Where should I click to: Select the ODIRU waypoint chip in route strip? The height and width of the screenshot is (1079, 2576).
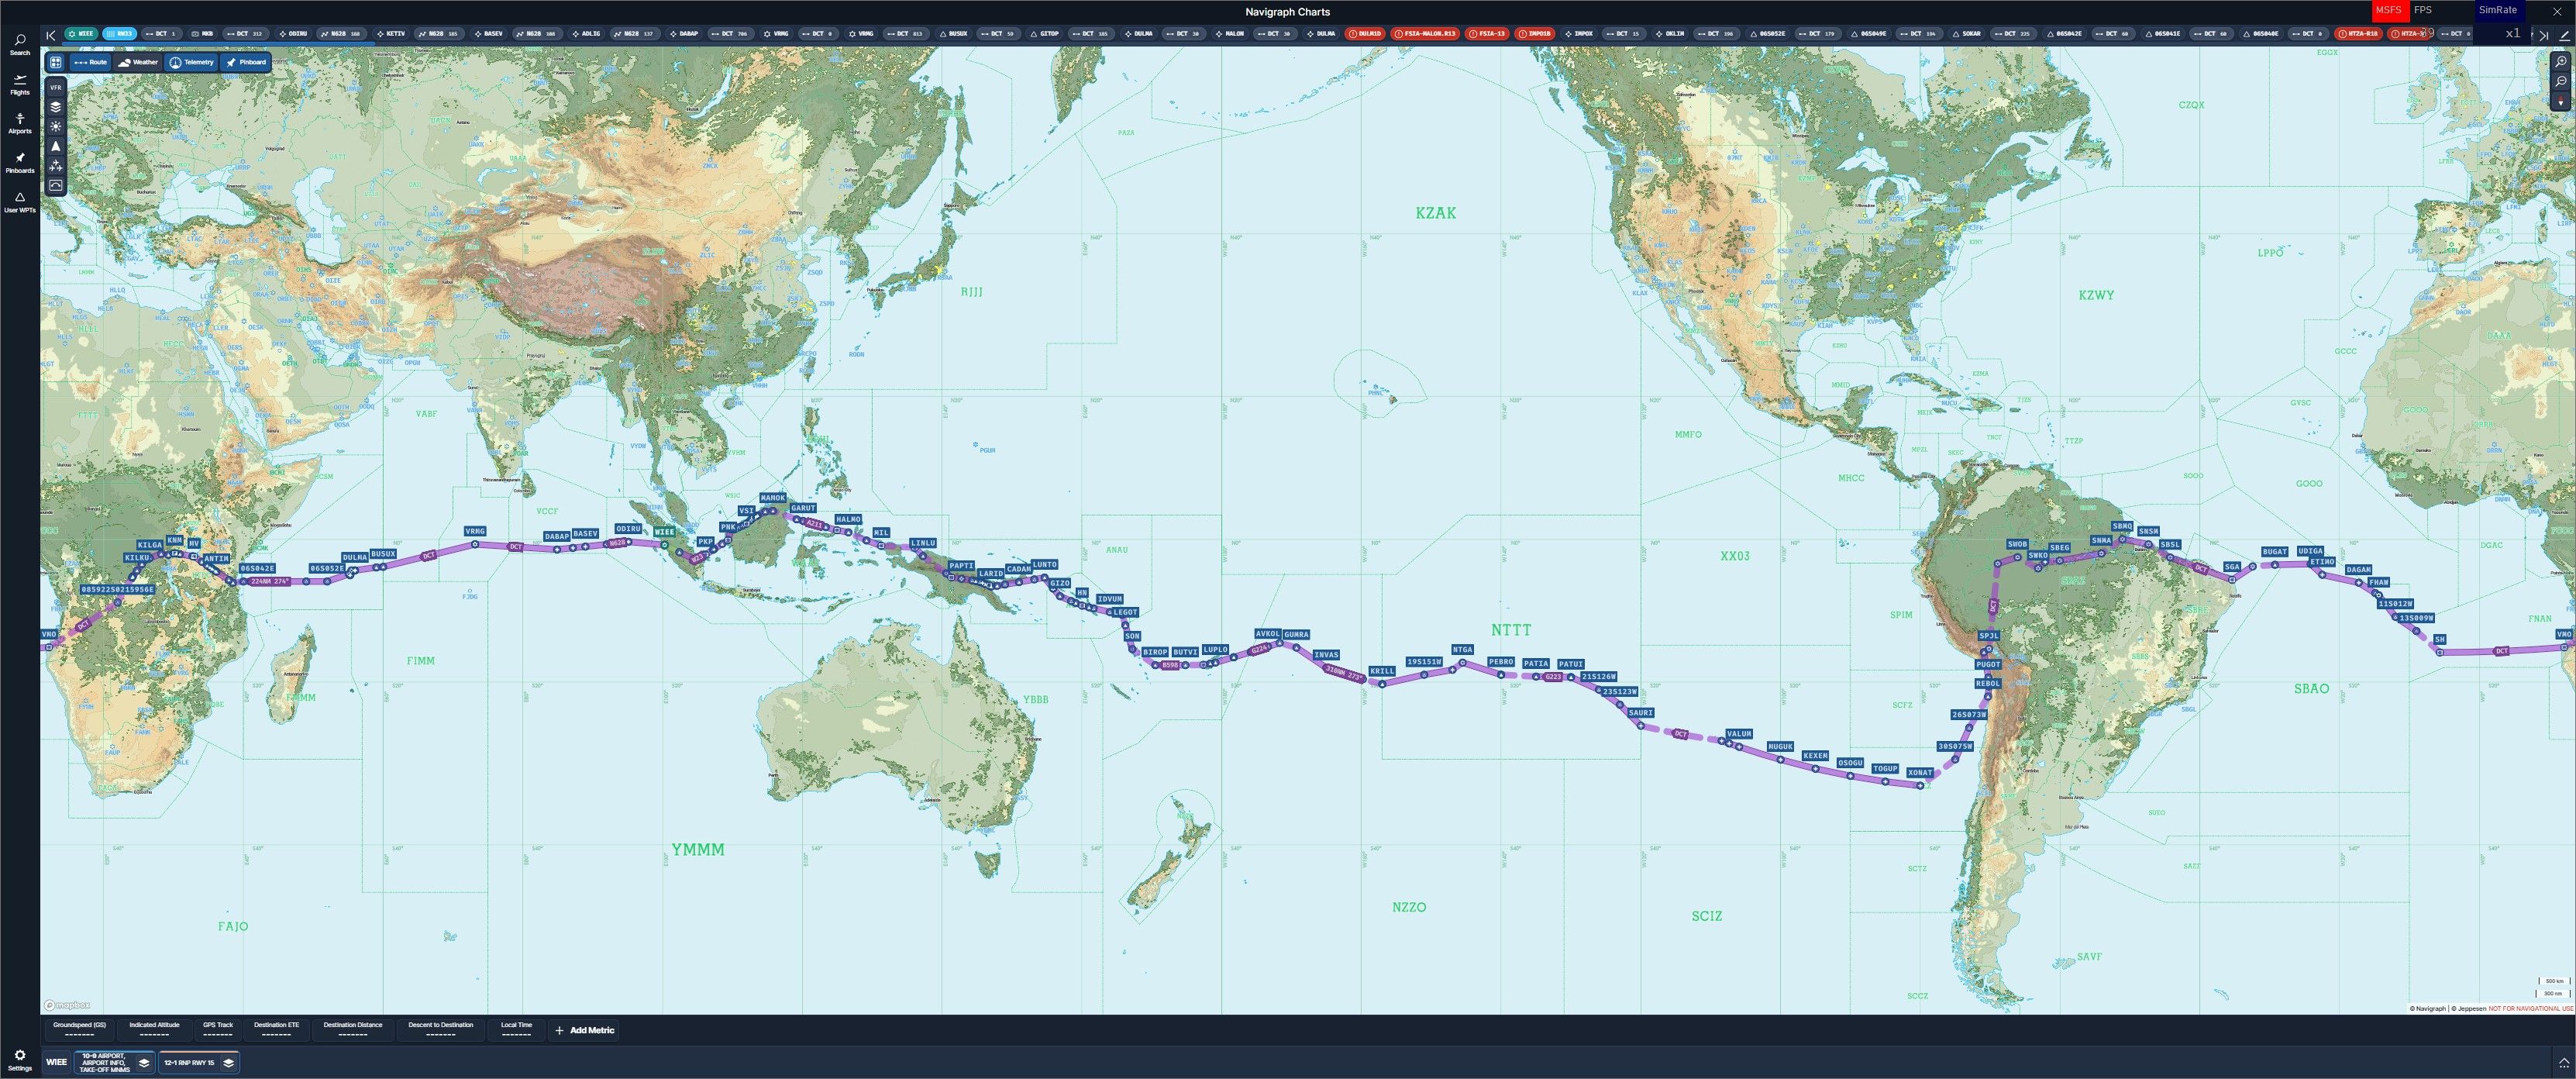[x=293, y=34]
